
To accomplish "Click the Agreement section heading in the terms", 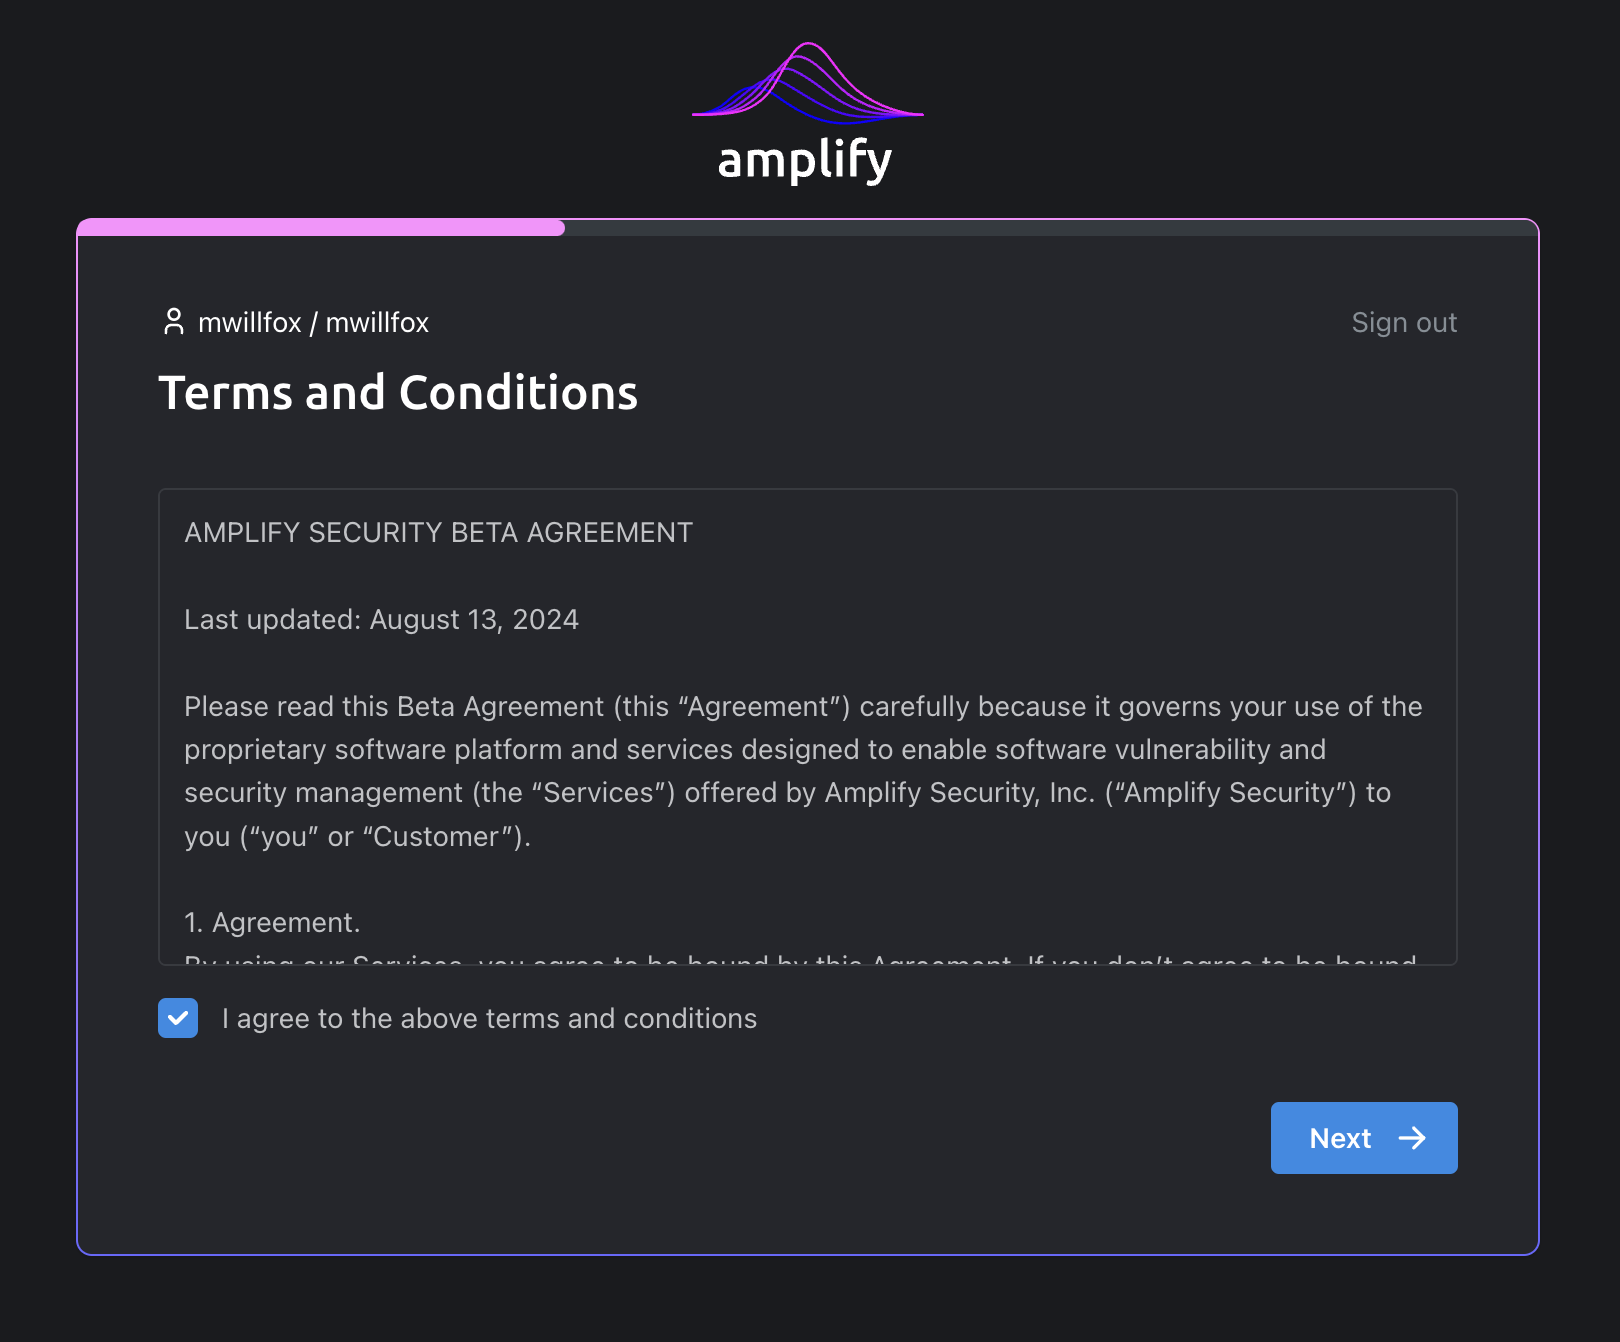I will (271, 922).
